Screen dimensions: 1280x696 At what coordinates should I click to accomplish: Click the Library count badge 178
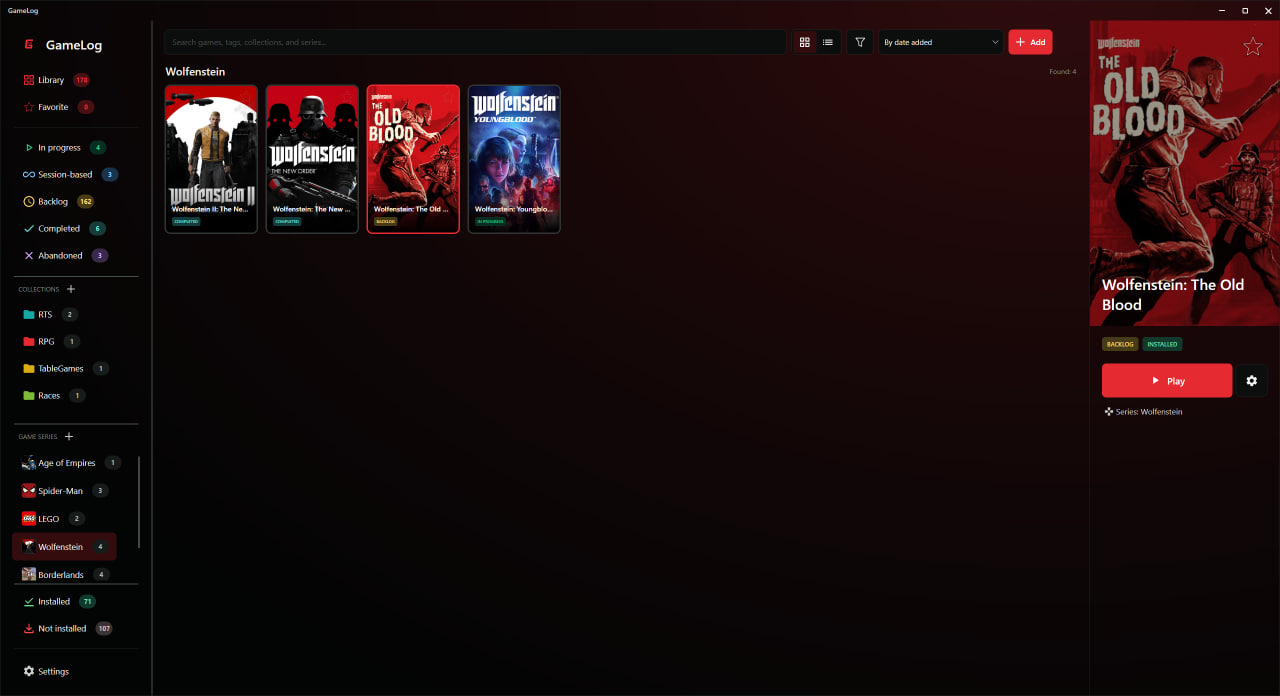click(81, 80)
